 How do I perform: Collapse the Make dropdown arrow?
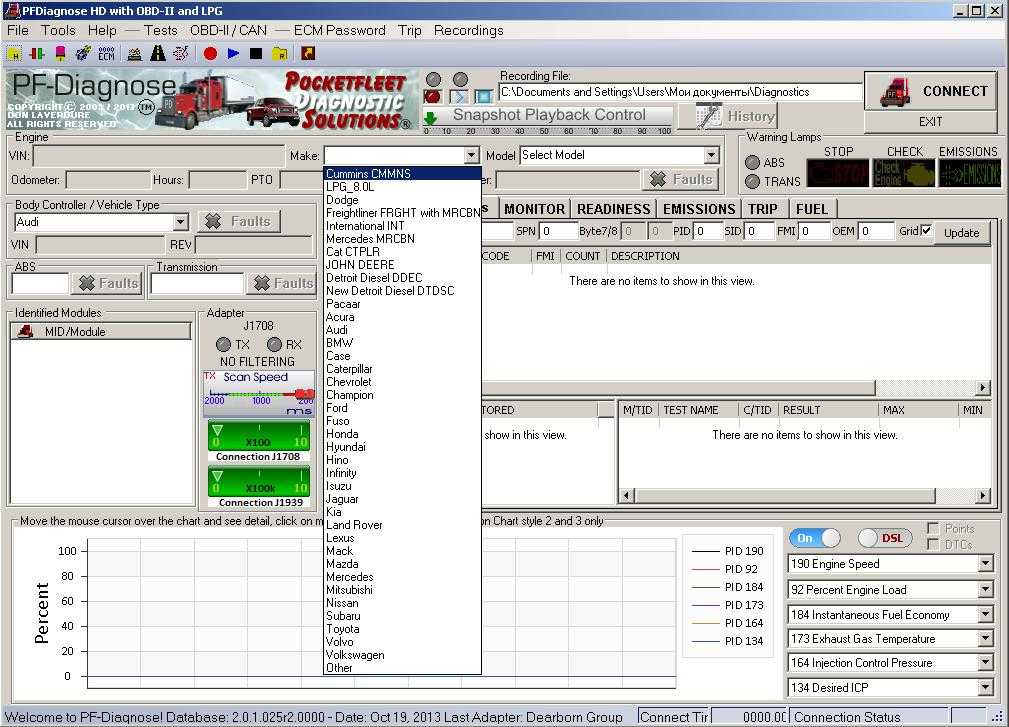coord(471,155)
